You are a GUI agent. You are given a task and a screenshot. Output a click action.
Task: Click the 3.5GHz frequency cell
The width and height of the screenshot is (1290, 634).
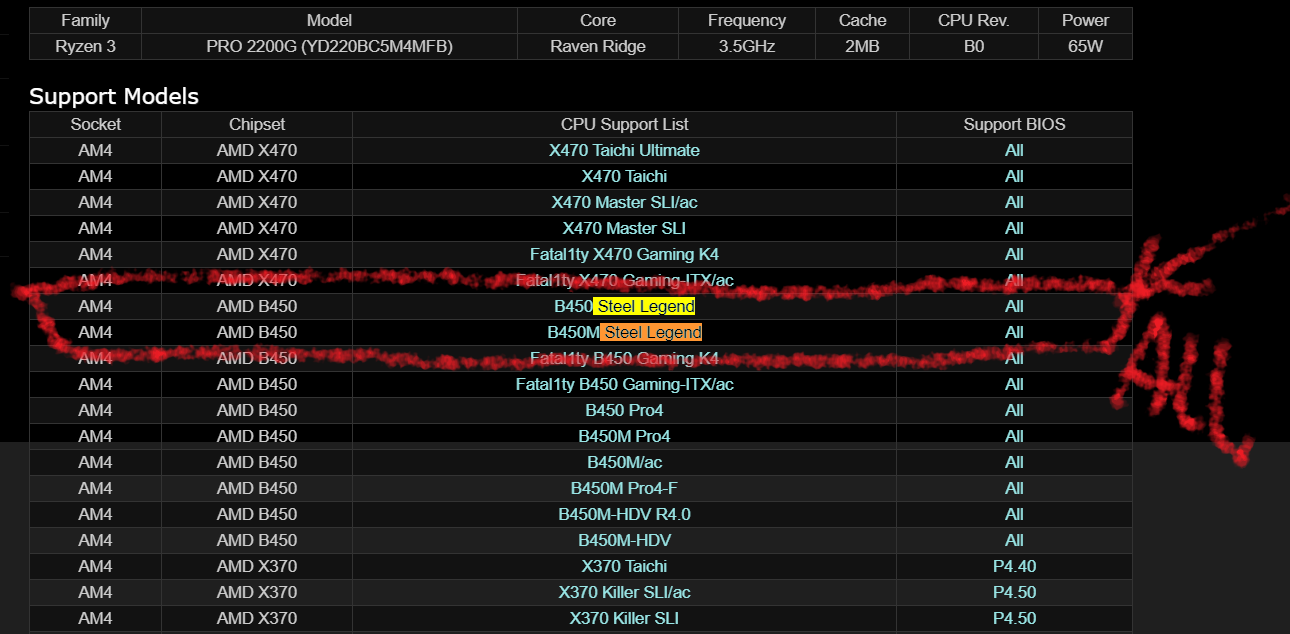(746, 46)
